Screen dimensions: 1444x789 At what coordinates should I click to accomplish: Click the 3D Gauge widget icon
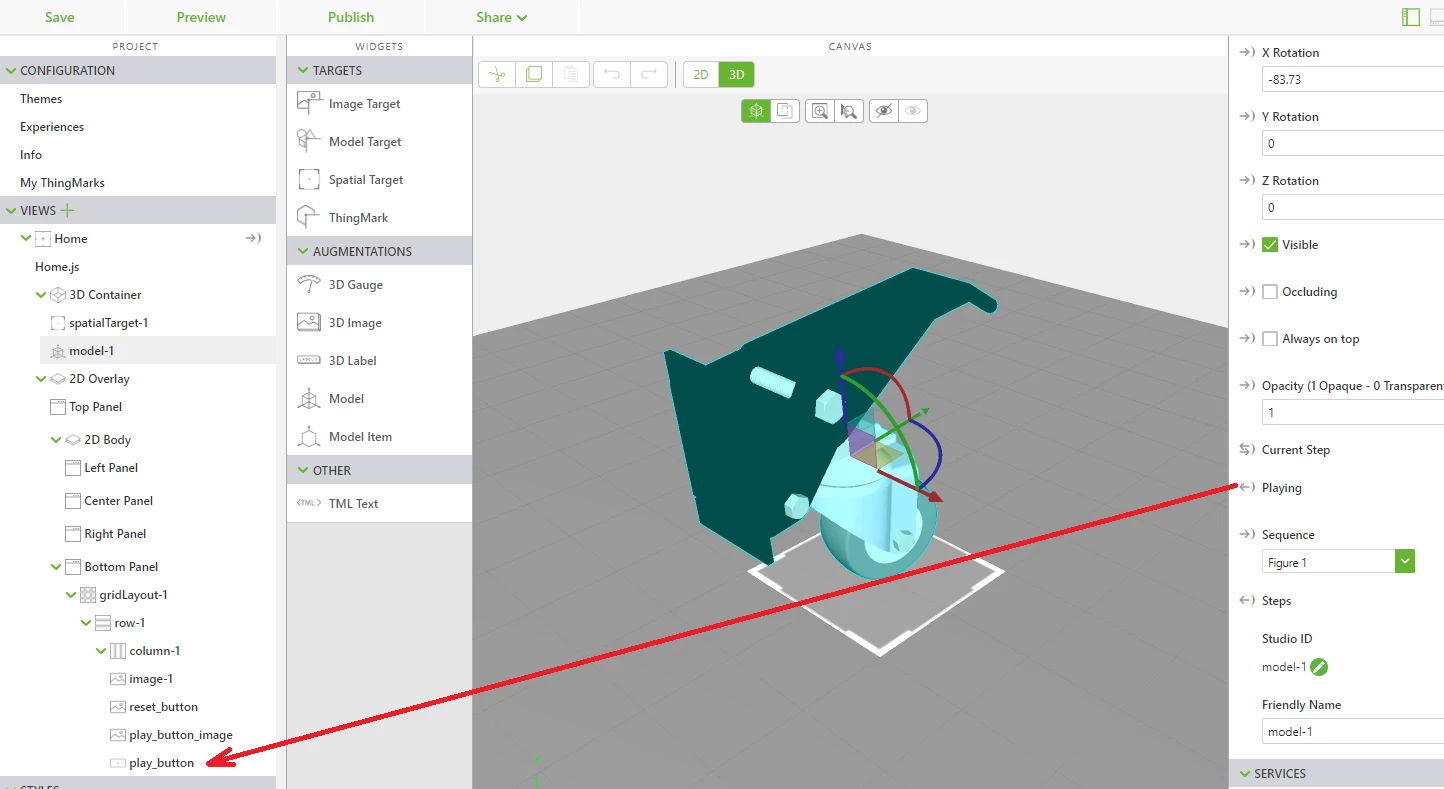point(309,284)
